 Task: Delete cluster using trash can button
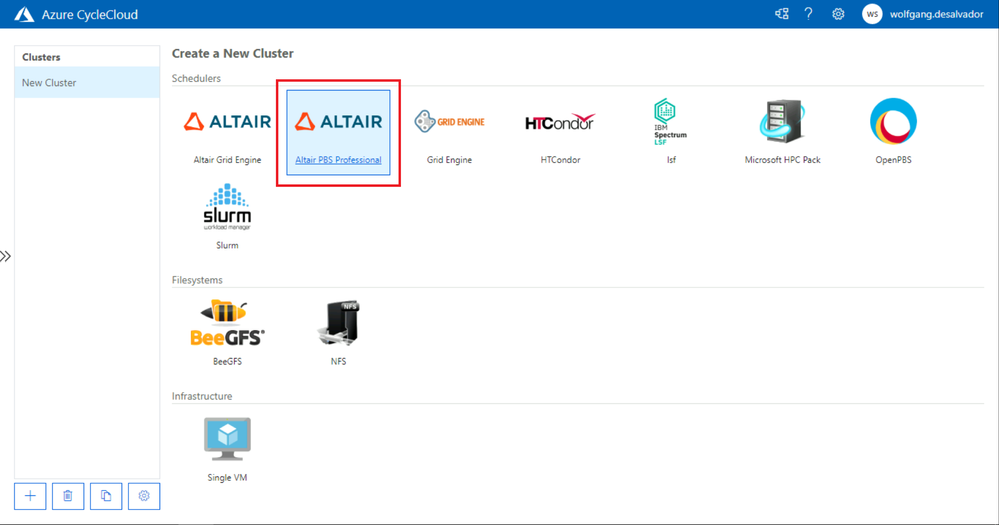pos(68,496)
